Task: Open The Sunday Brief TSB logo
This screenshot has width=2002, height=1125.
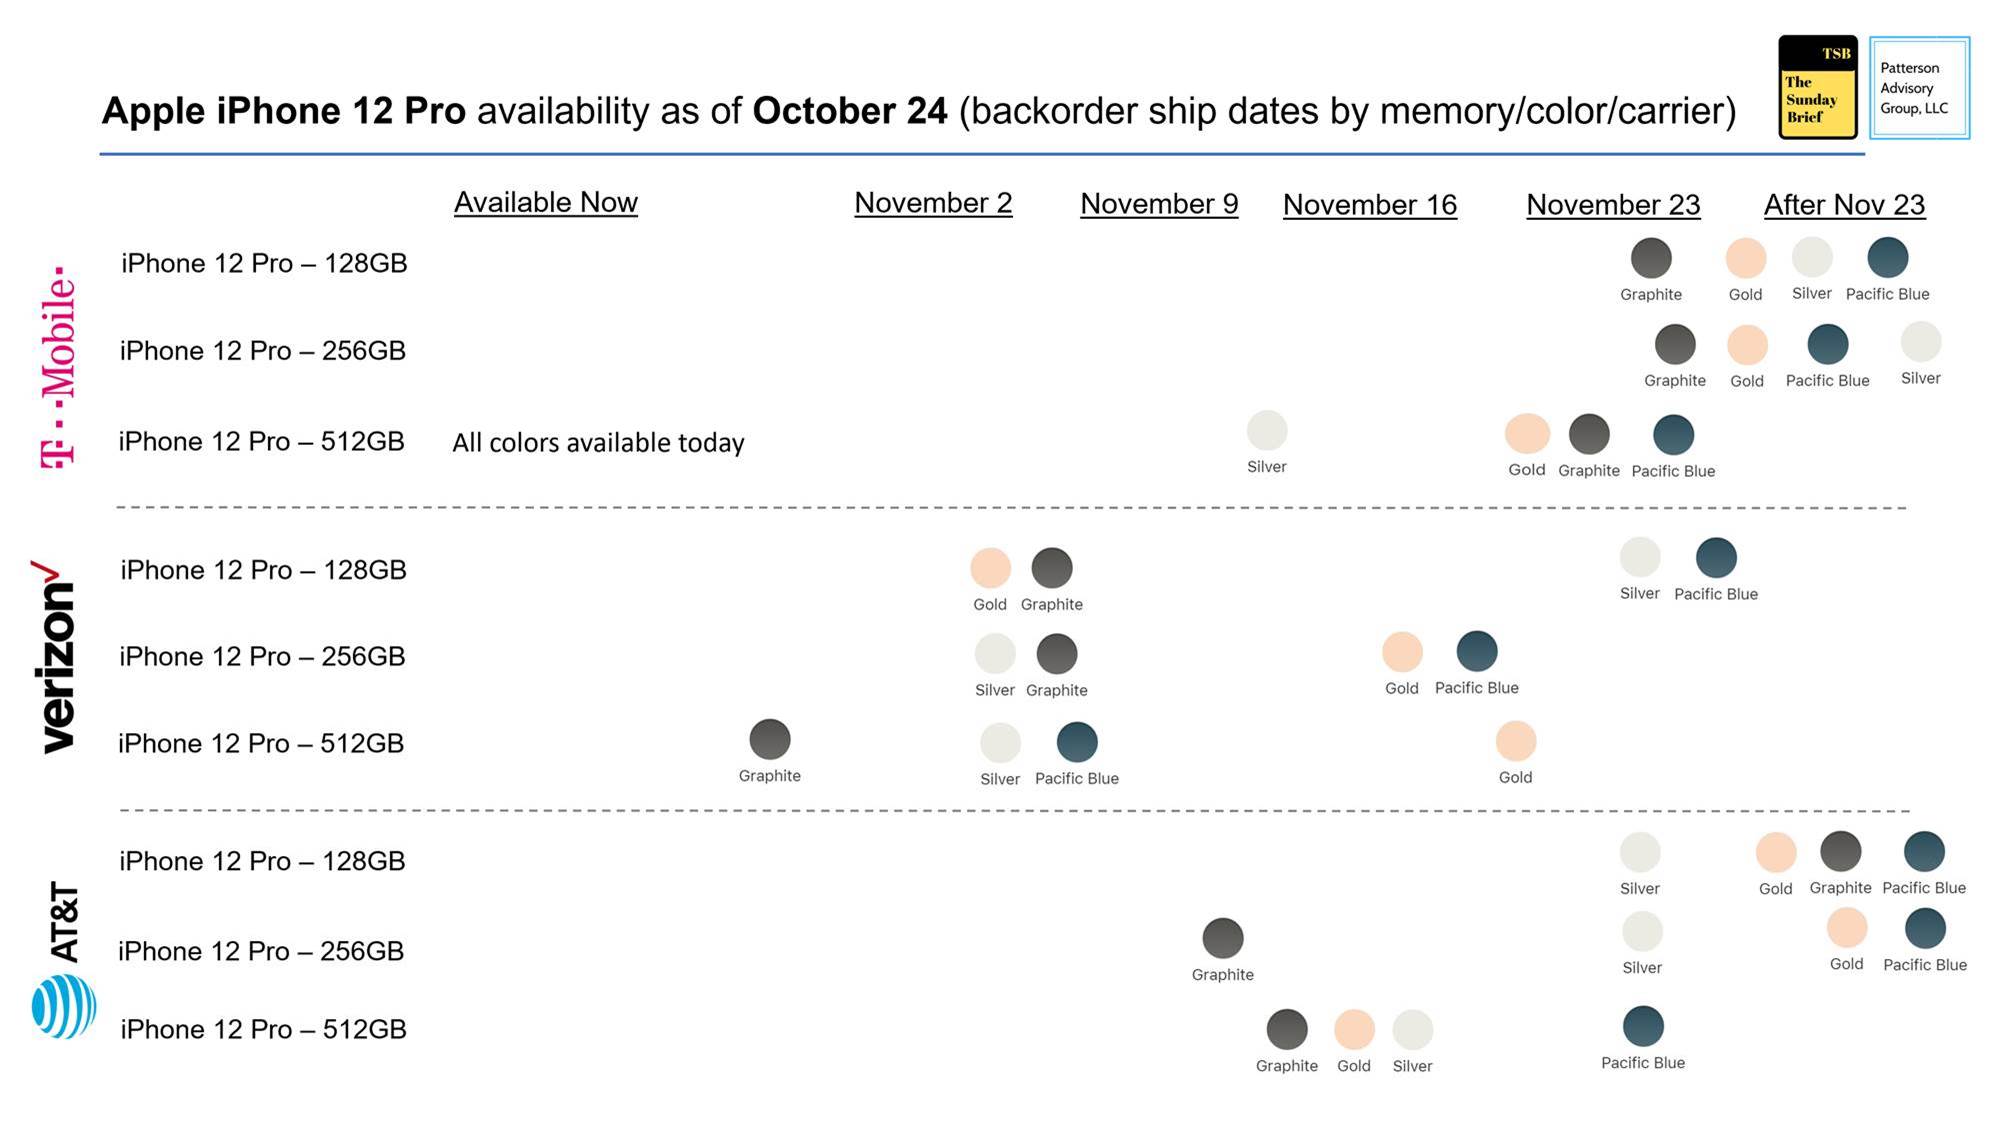Action: 1817,87
